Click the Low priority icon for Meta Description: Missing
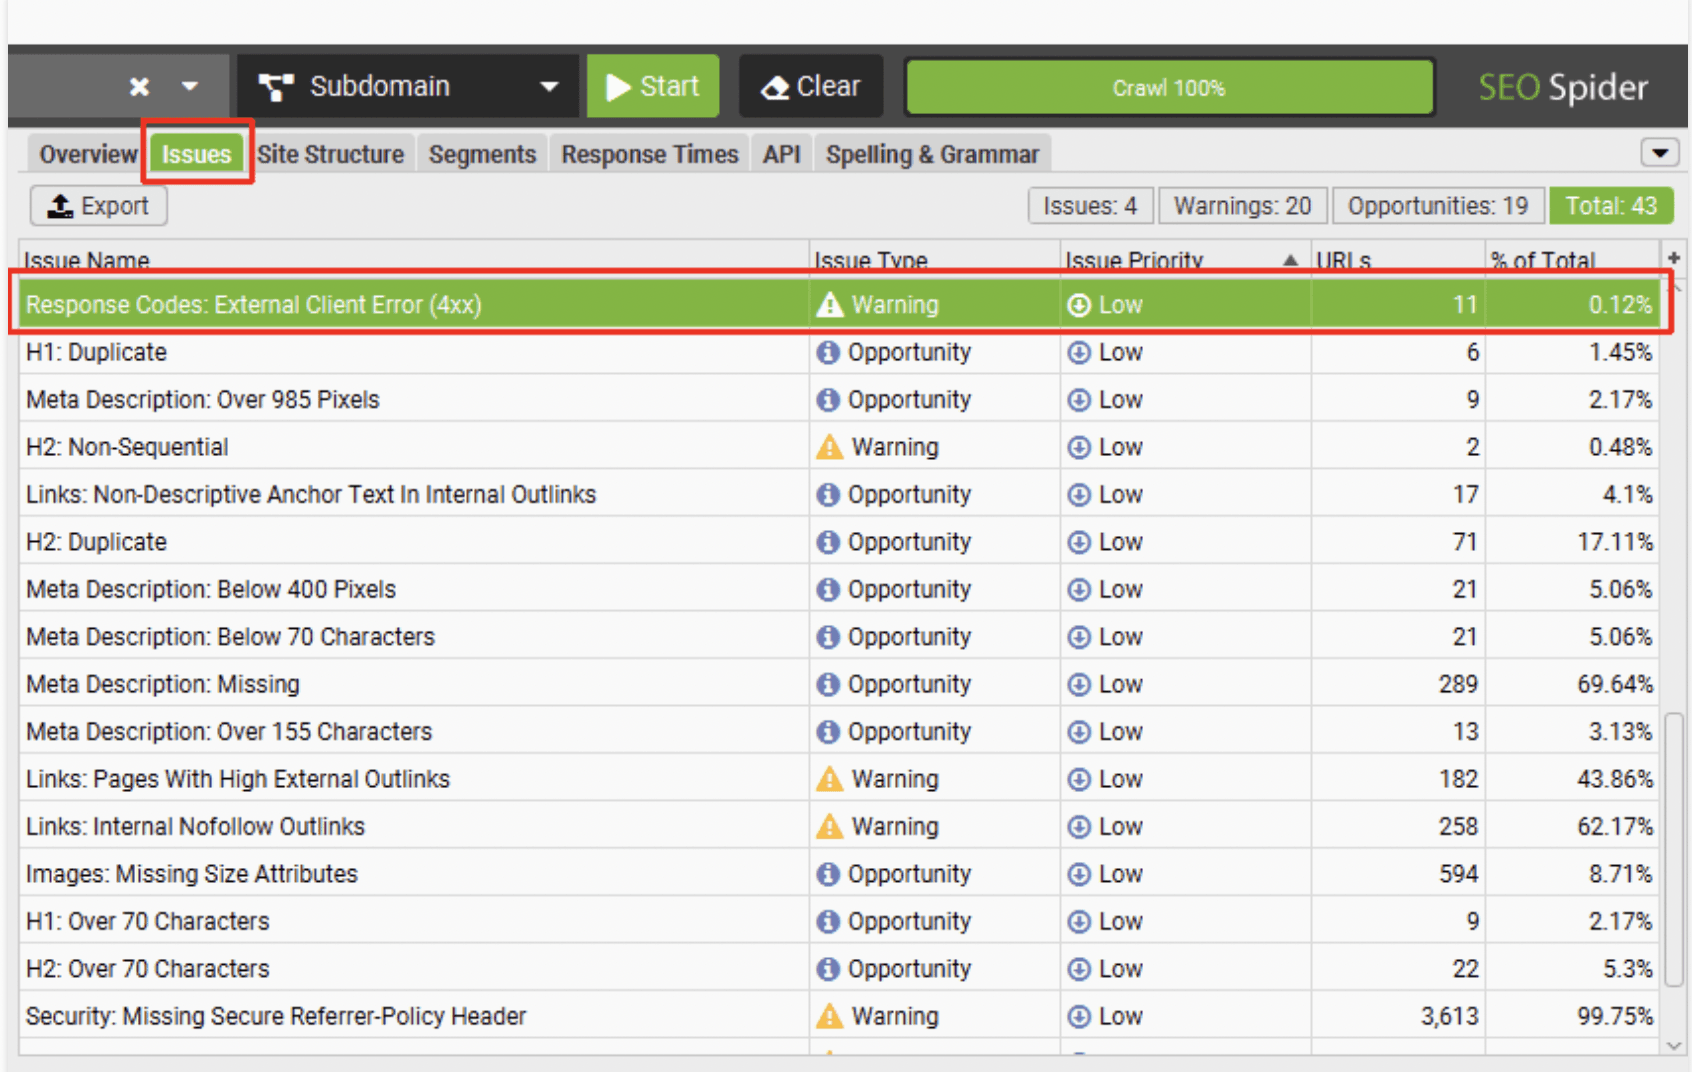The image size is (1692, 1072). tap(1080, 684)
